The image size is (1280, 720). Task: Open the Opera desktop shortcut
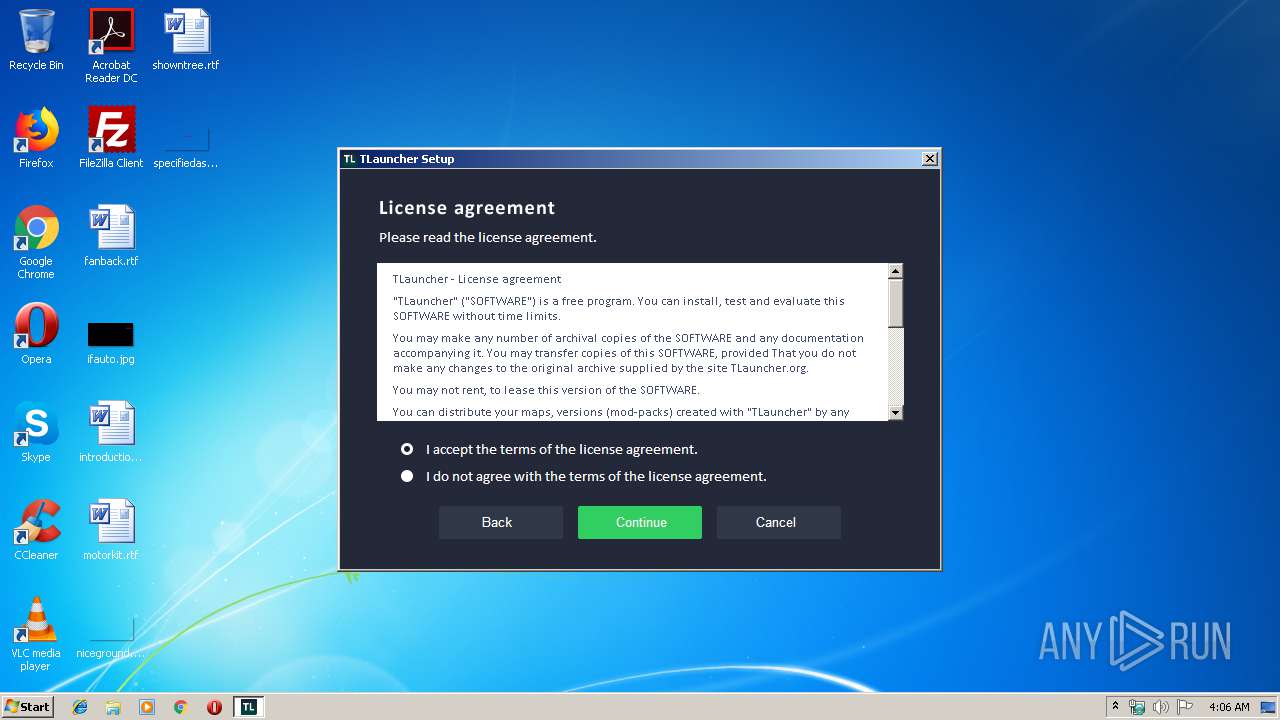(x=36, y=334)
